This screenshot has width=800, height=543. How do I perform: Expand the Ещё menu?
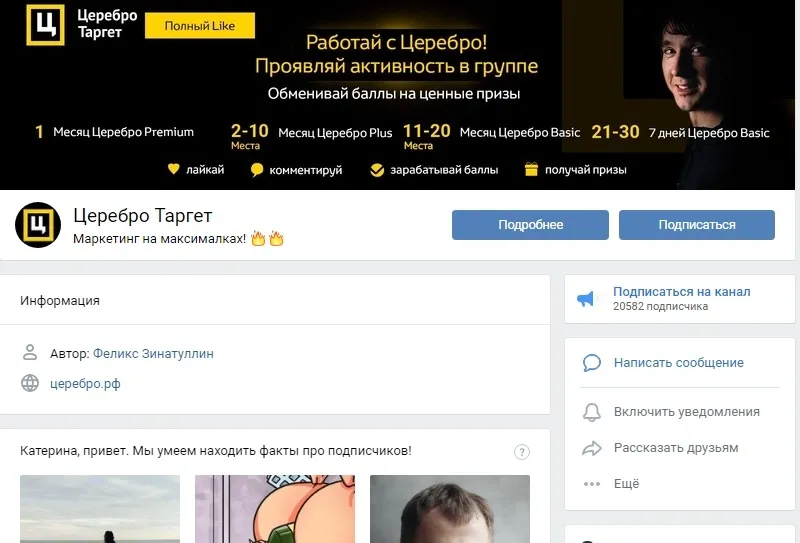point(627,484)
